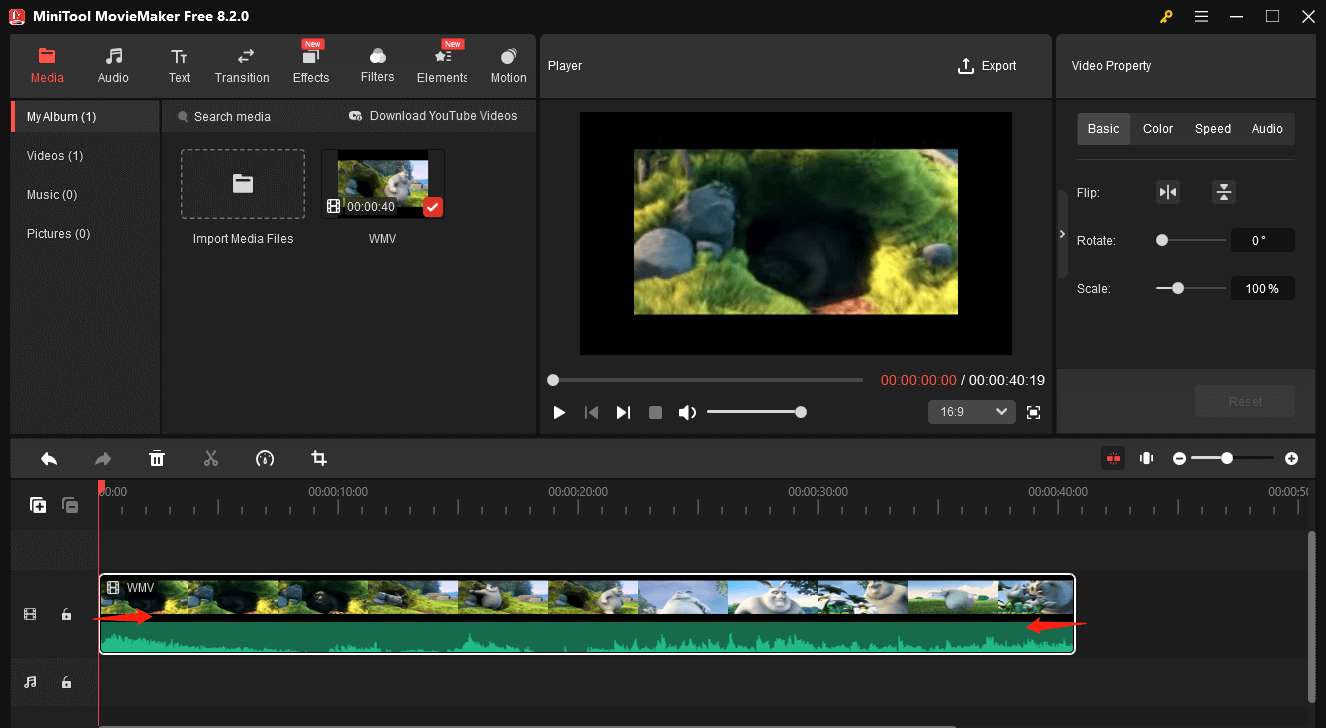This screenshot has width=1326, height=728.
Task: Open the Crop tool
Action: click(x=319, y=459)
